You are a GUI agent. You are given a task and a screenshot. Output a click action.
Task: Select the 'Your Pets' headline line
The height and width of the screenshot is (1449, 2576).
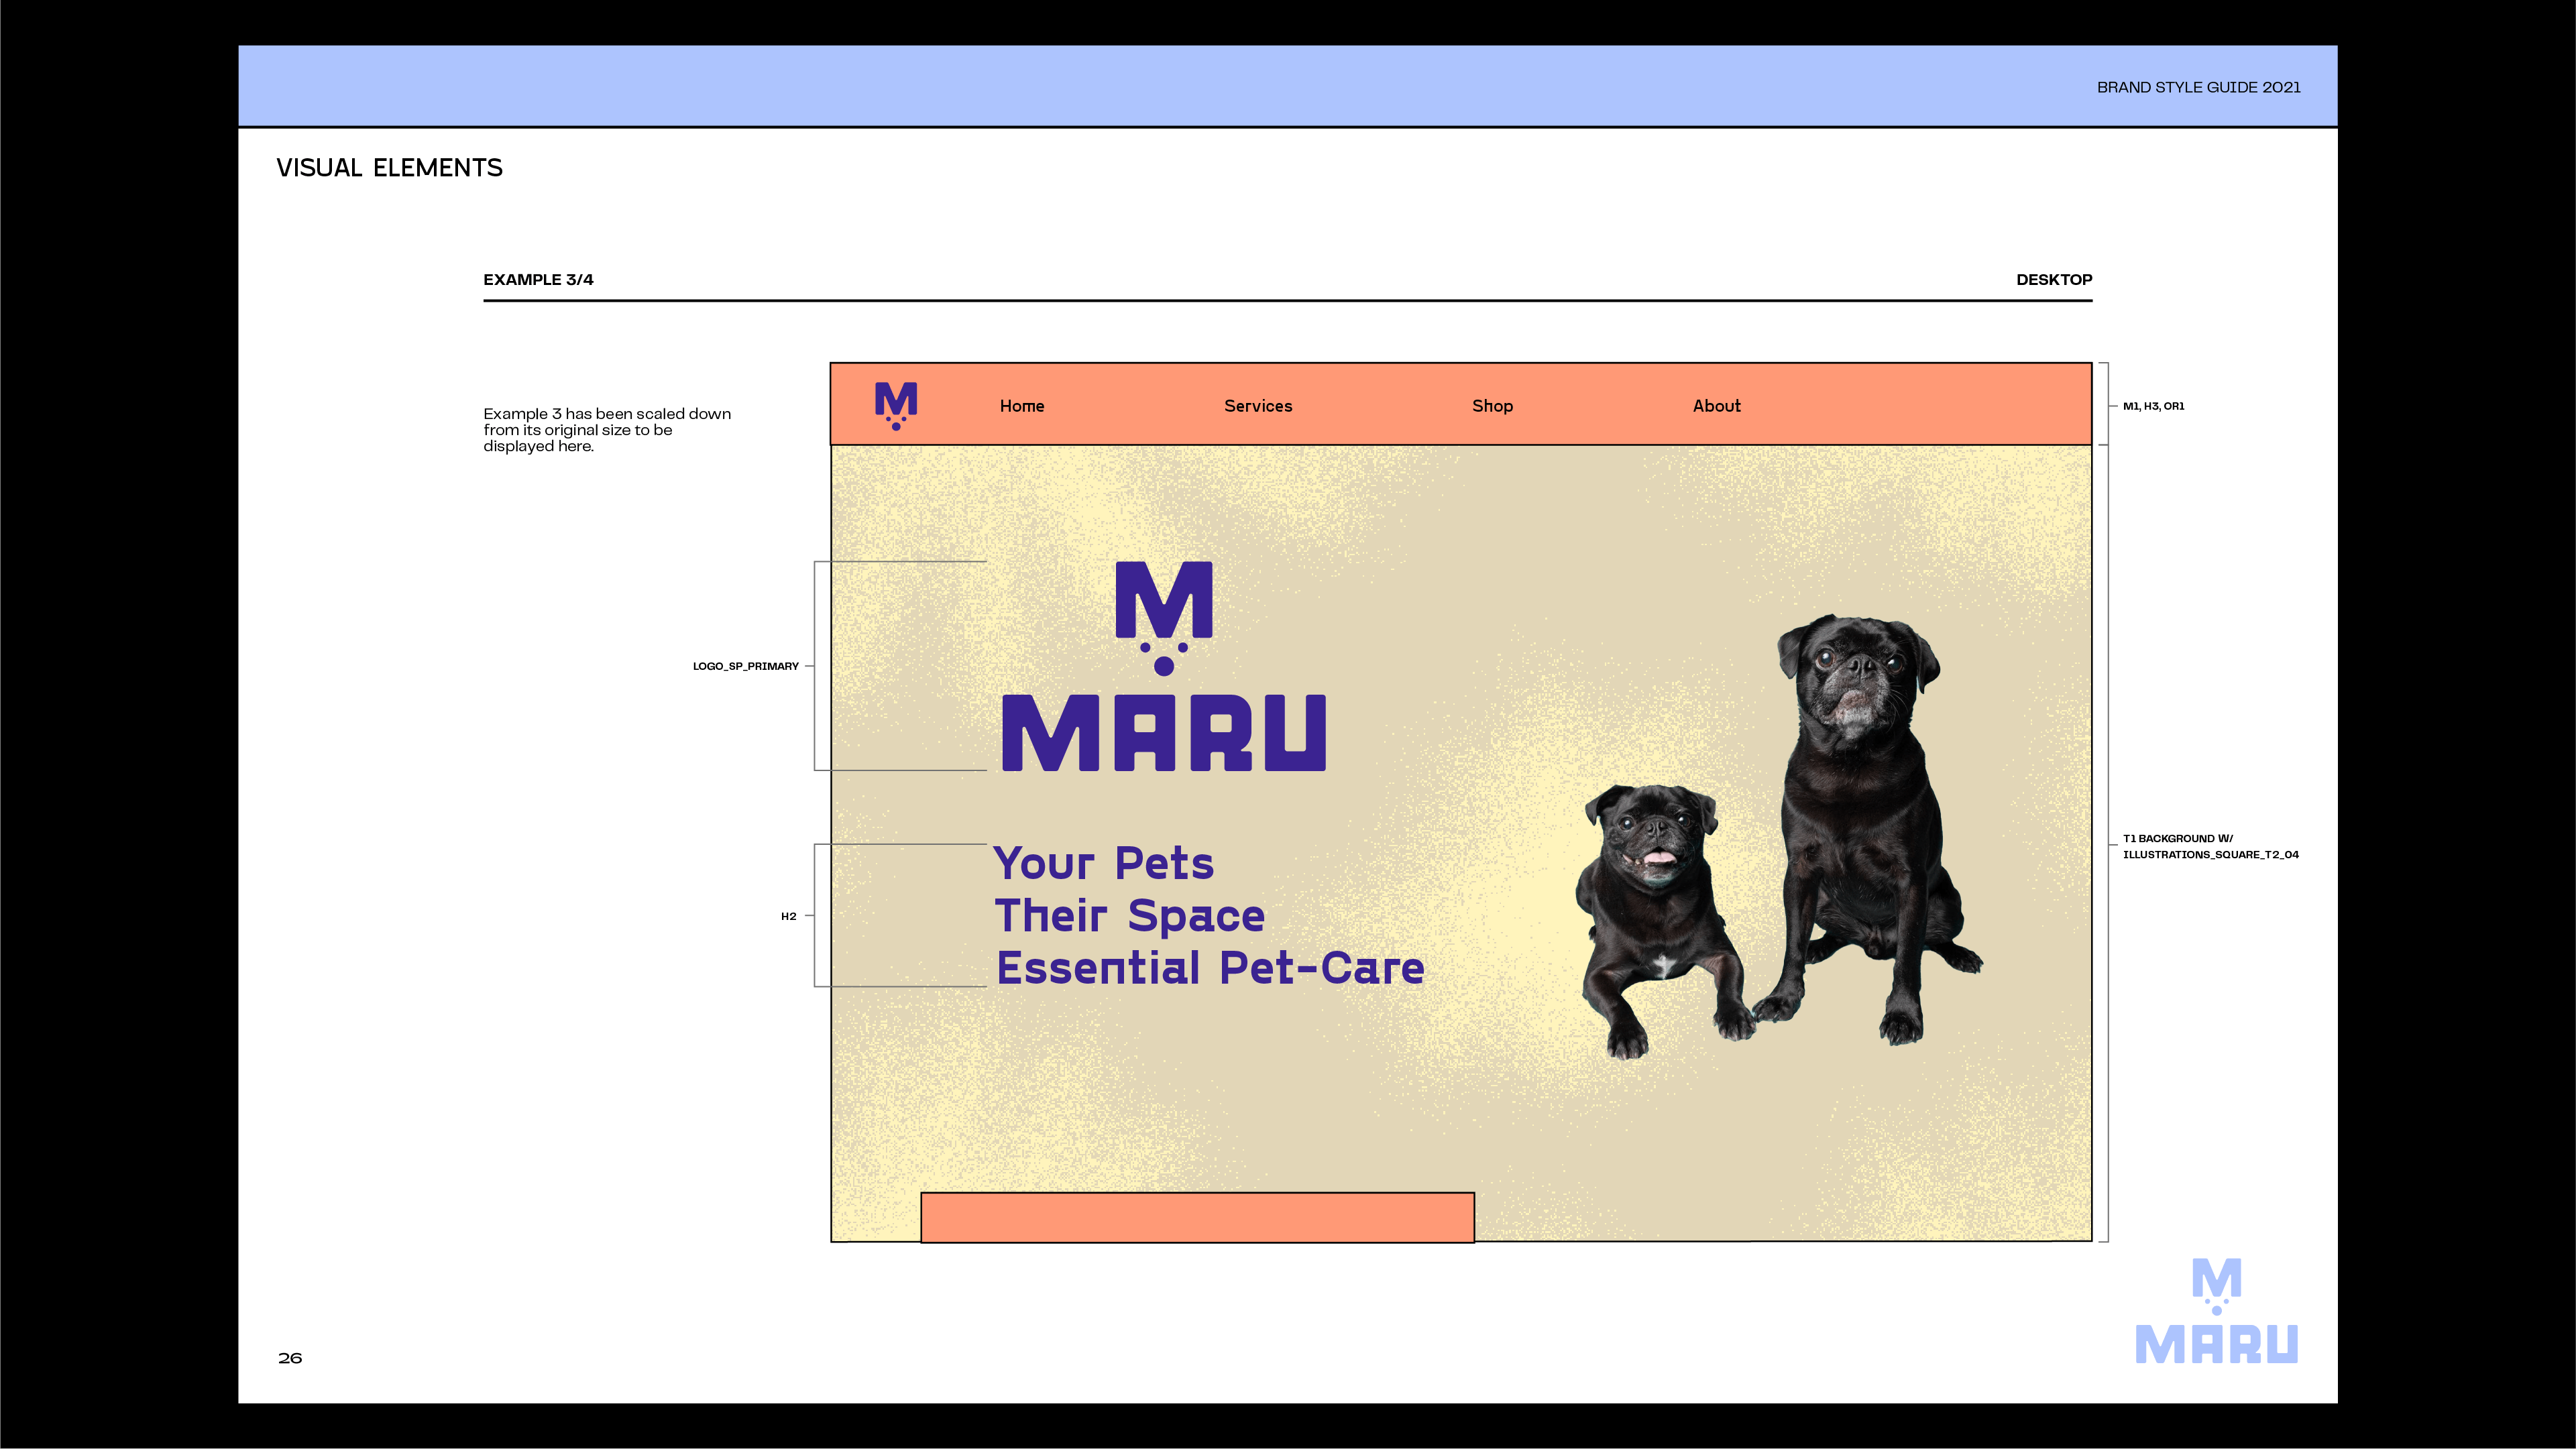1103,863
